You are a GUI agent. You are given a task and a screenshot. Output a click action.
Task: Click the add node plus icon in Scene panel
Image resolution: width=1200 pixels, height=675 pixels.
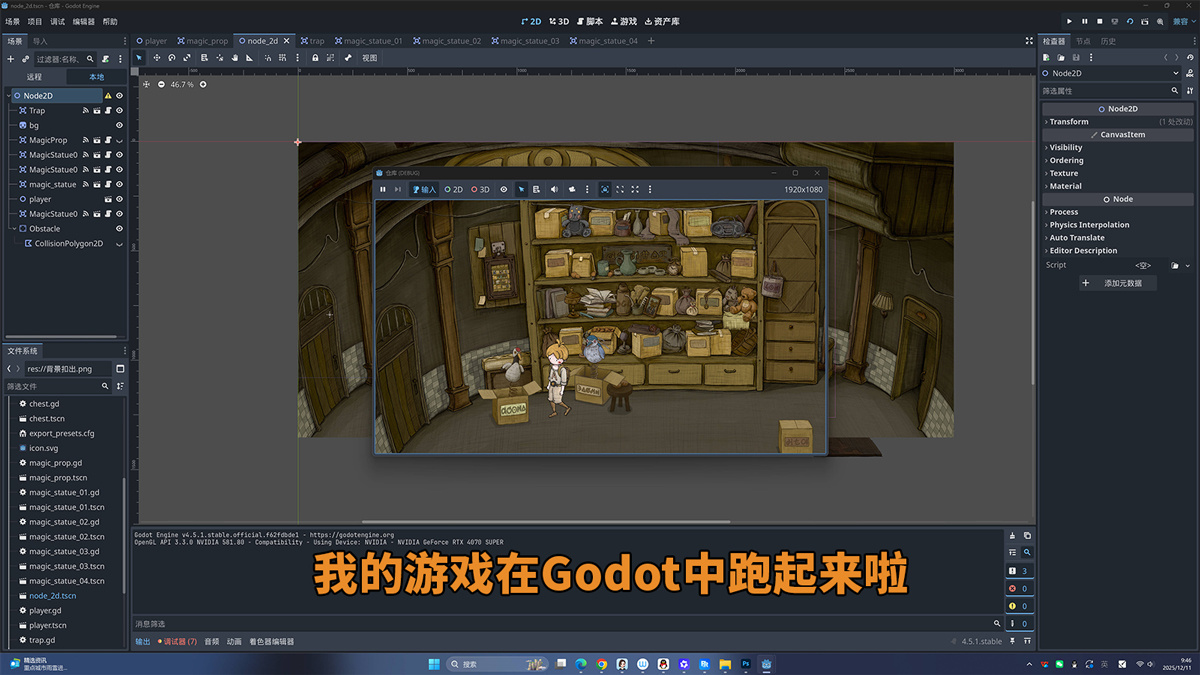point(11,59)
